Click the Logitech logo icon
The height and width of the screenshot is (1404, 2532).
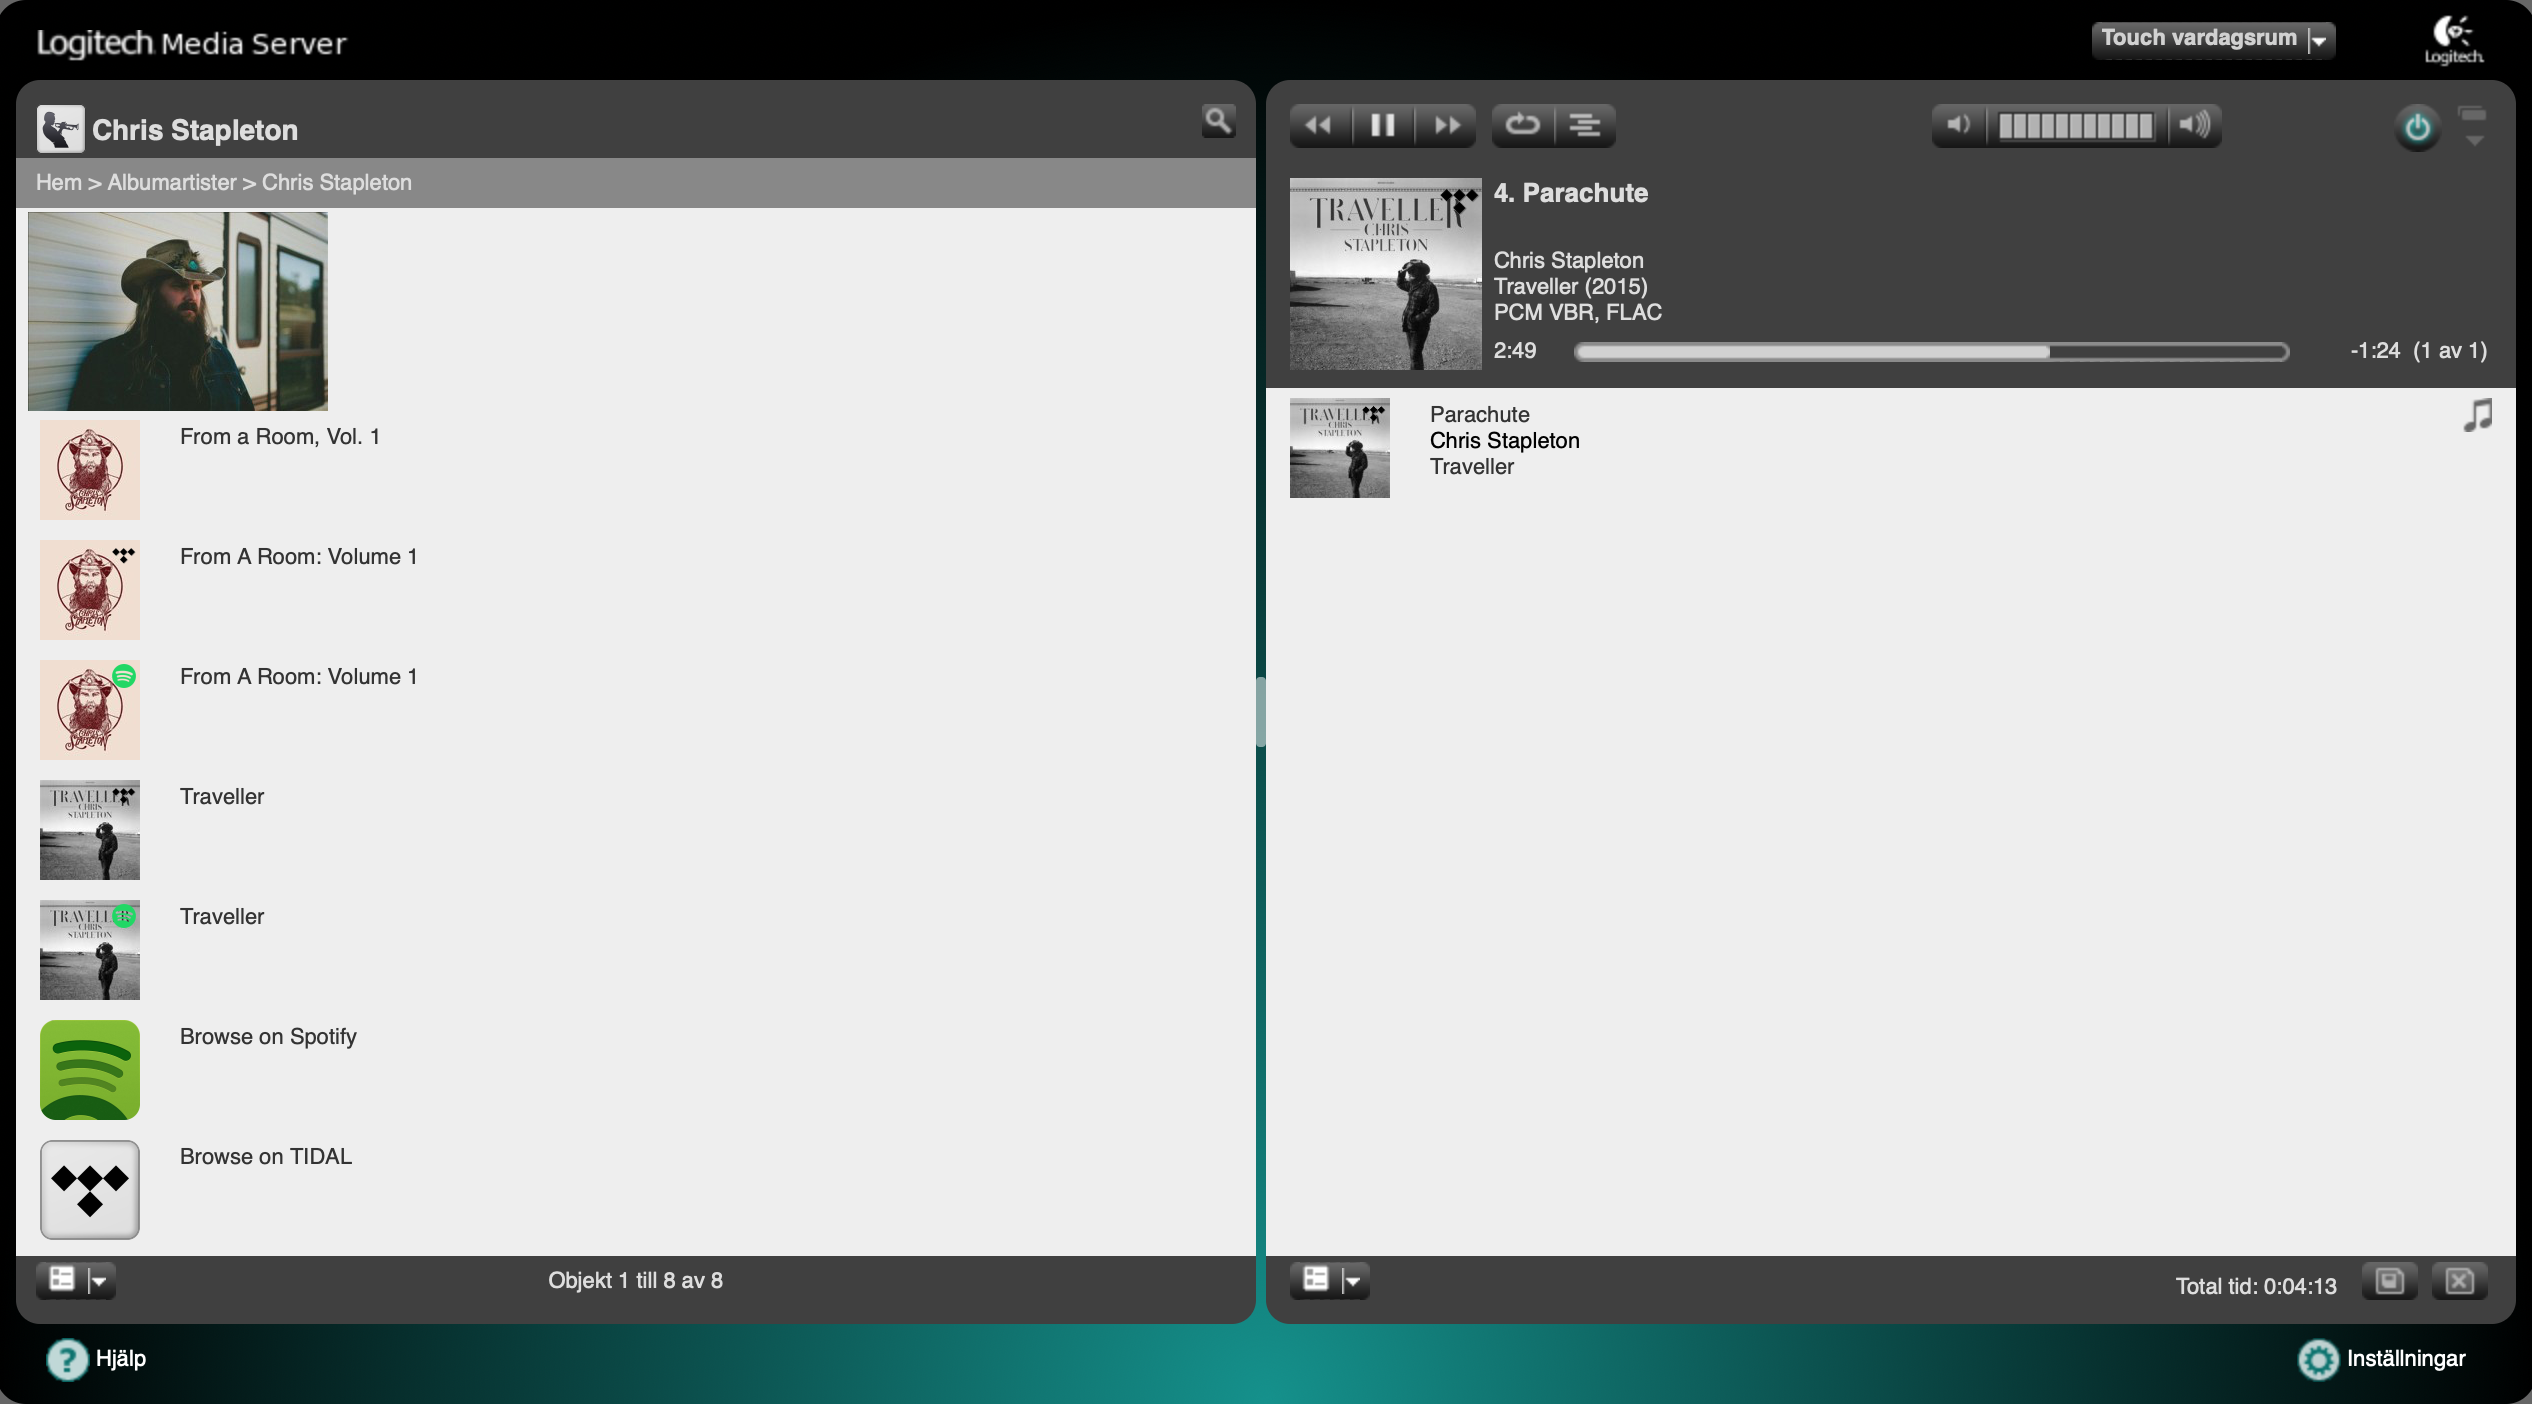2454,40
